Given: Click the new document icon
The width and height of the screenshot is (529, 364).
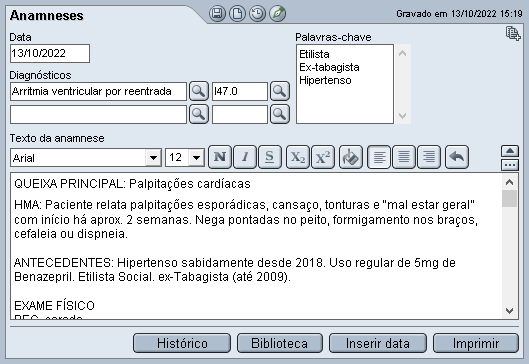Looking at the screenshot, I should pos(237,14).
